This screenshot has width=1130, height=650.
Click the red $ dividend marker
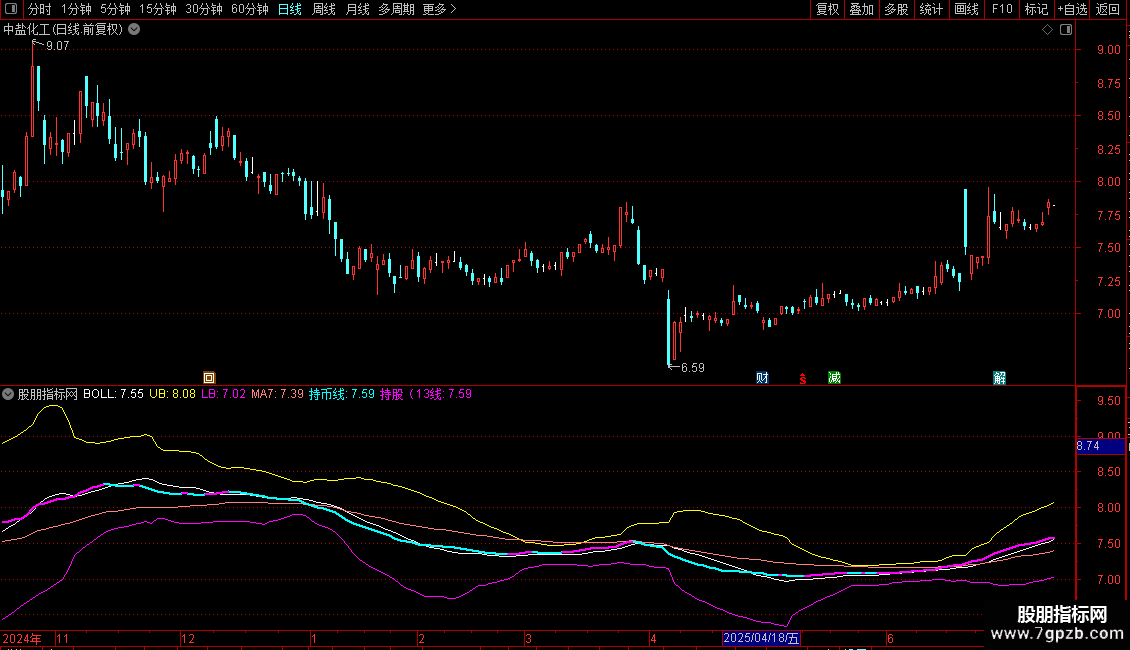pos(803,378)
